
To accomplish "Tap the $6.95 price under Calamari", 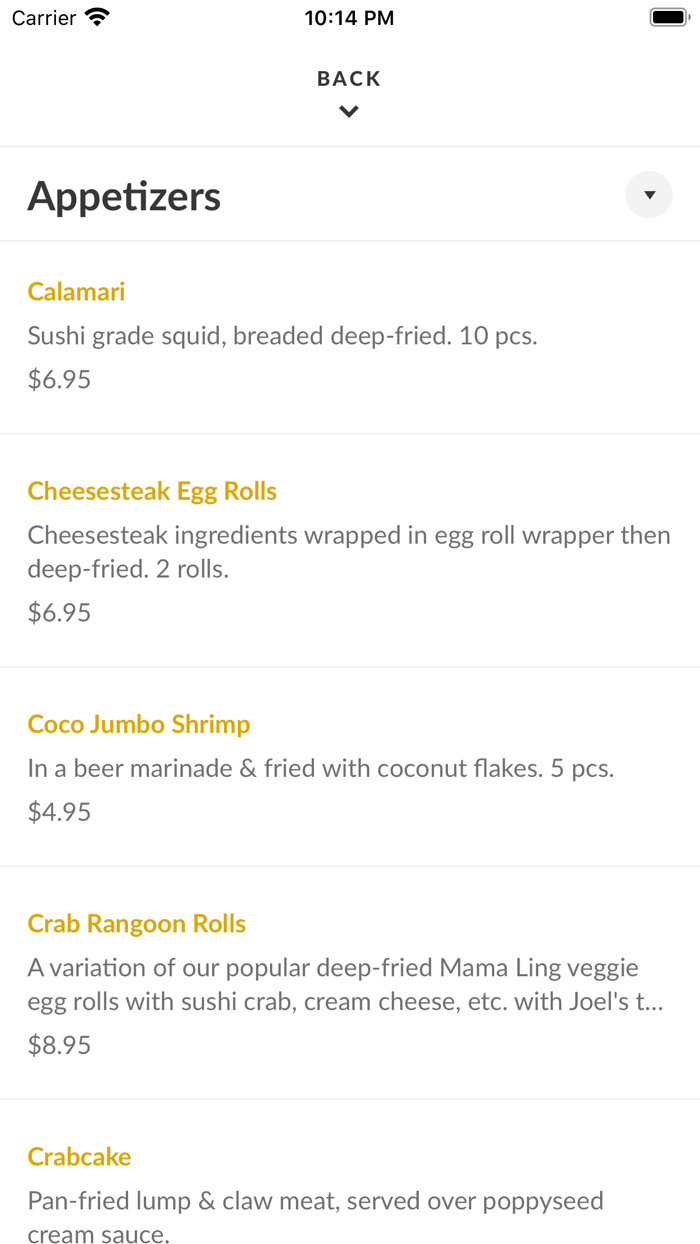I will 59,378.
